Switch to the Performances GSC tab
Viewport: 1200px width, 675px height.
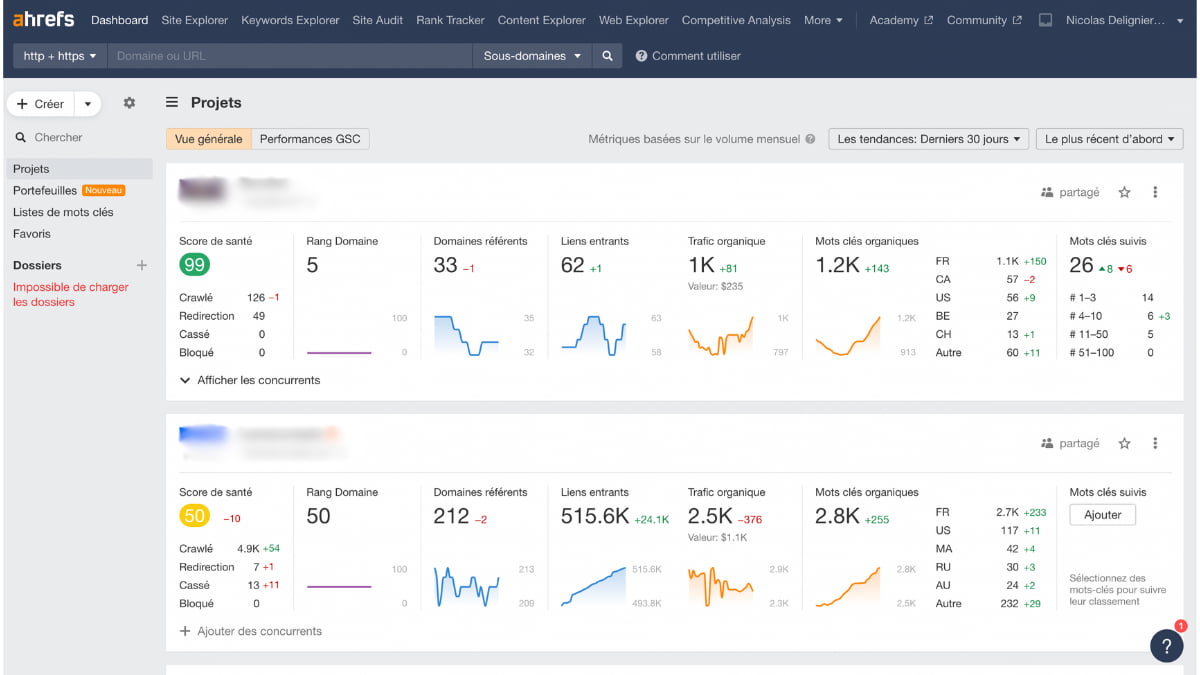(311, 139)
